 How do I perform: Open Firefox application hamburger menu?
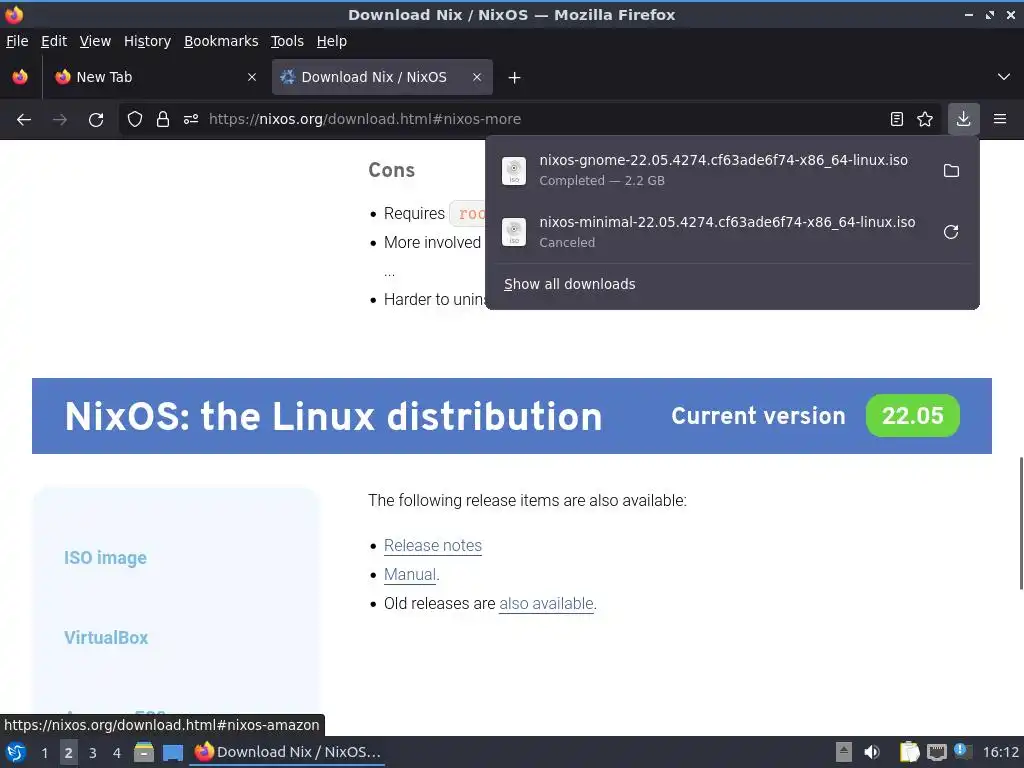[1000, 119]
